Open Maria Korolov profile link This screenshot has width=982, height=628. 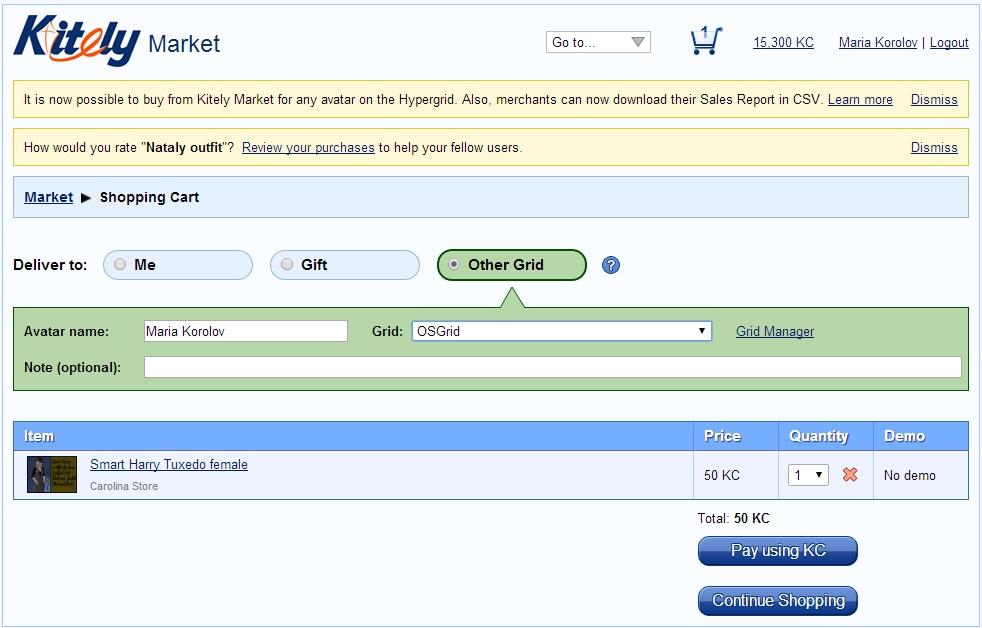[x=878, y=43]
